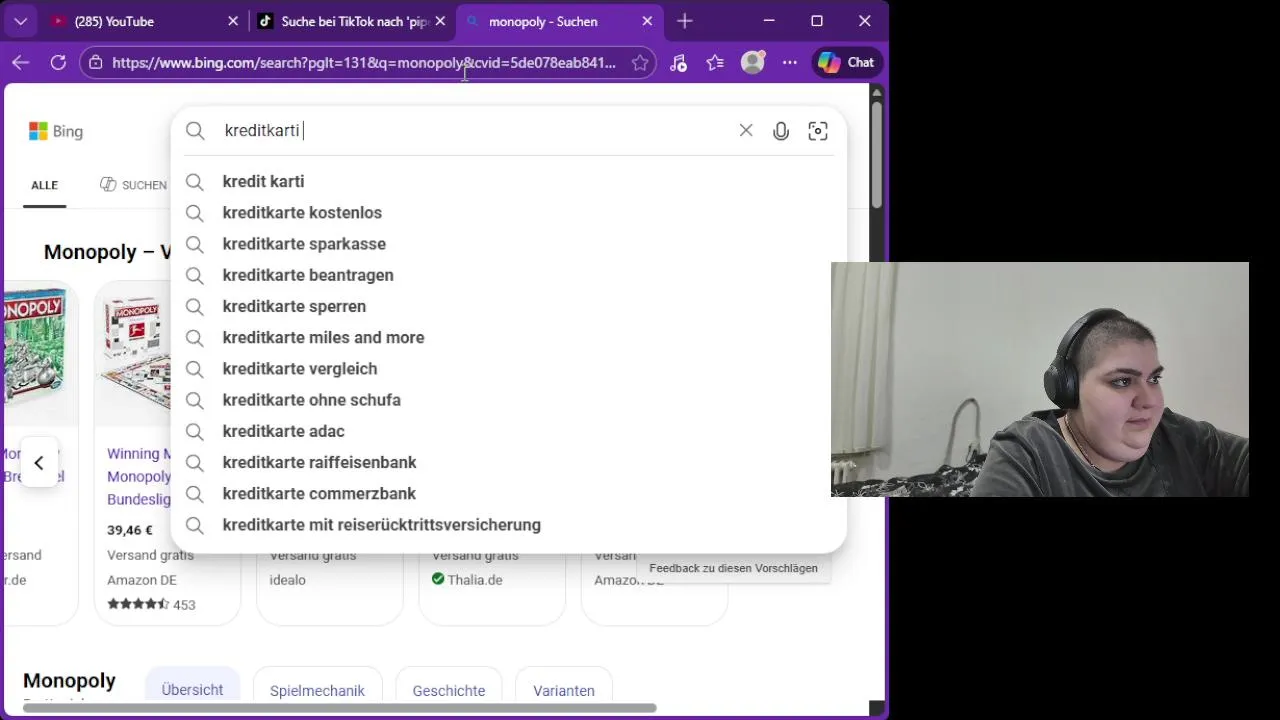1280x720 pixels.
Task: Clear the search box with X
Action: point(746,131)
